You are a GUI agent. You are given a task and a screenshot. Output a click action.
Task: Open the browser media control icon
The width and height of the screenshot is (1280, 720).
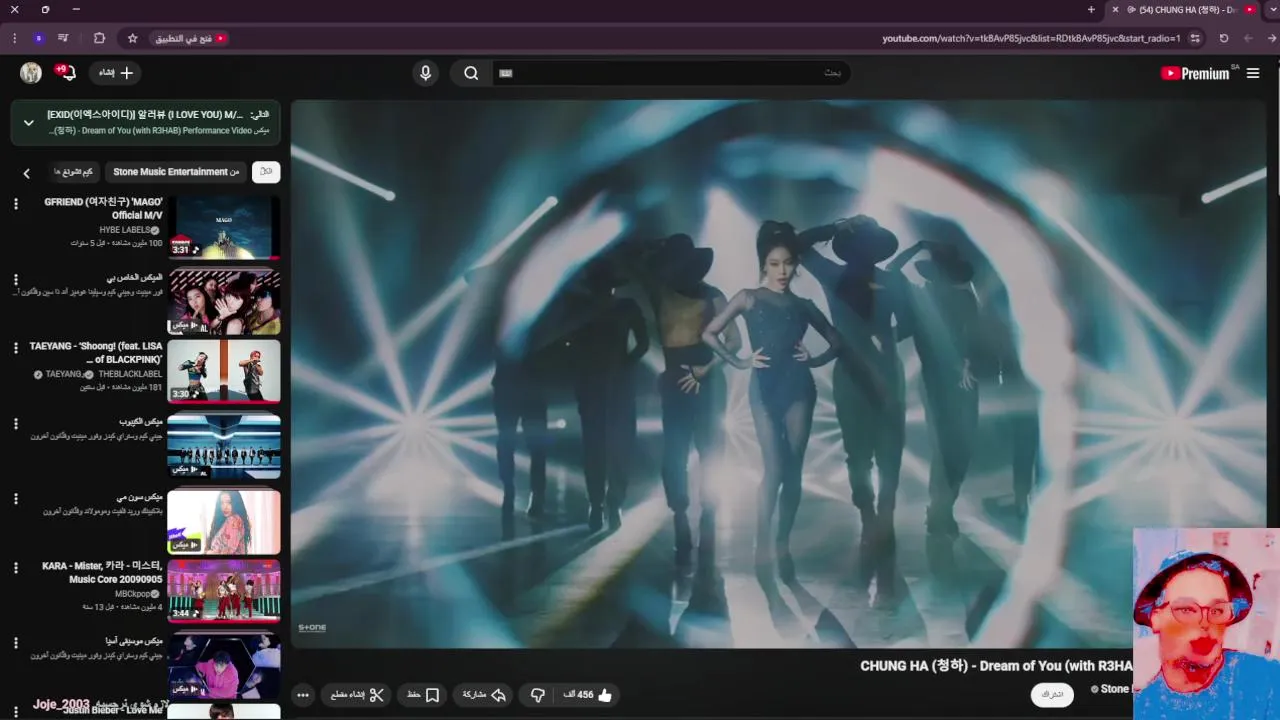click(x=64, y=38)
